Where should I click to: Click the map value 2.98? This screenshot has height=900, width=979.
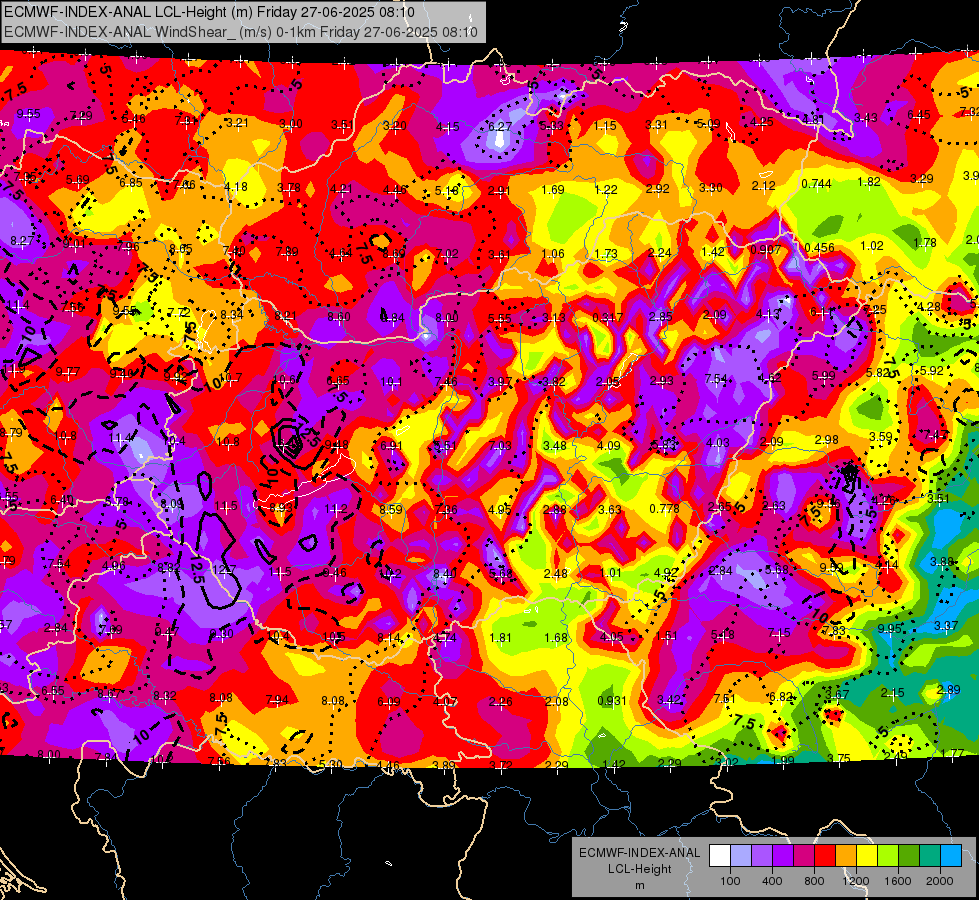click(x=826, y=440)
